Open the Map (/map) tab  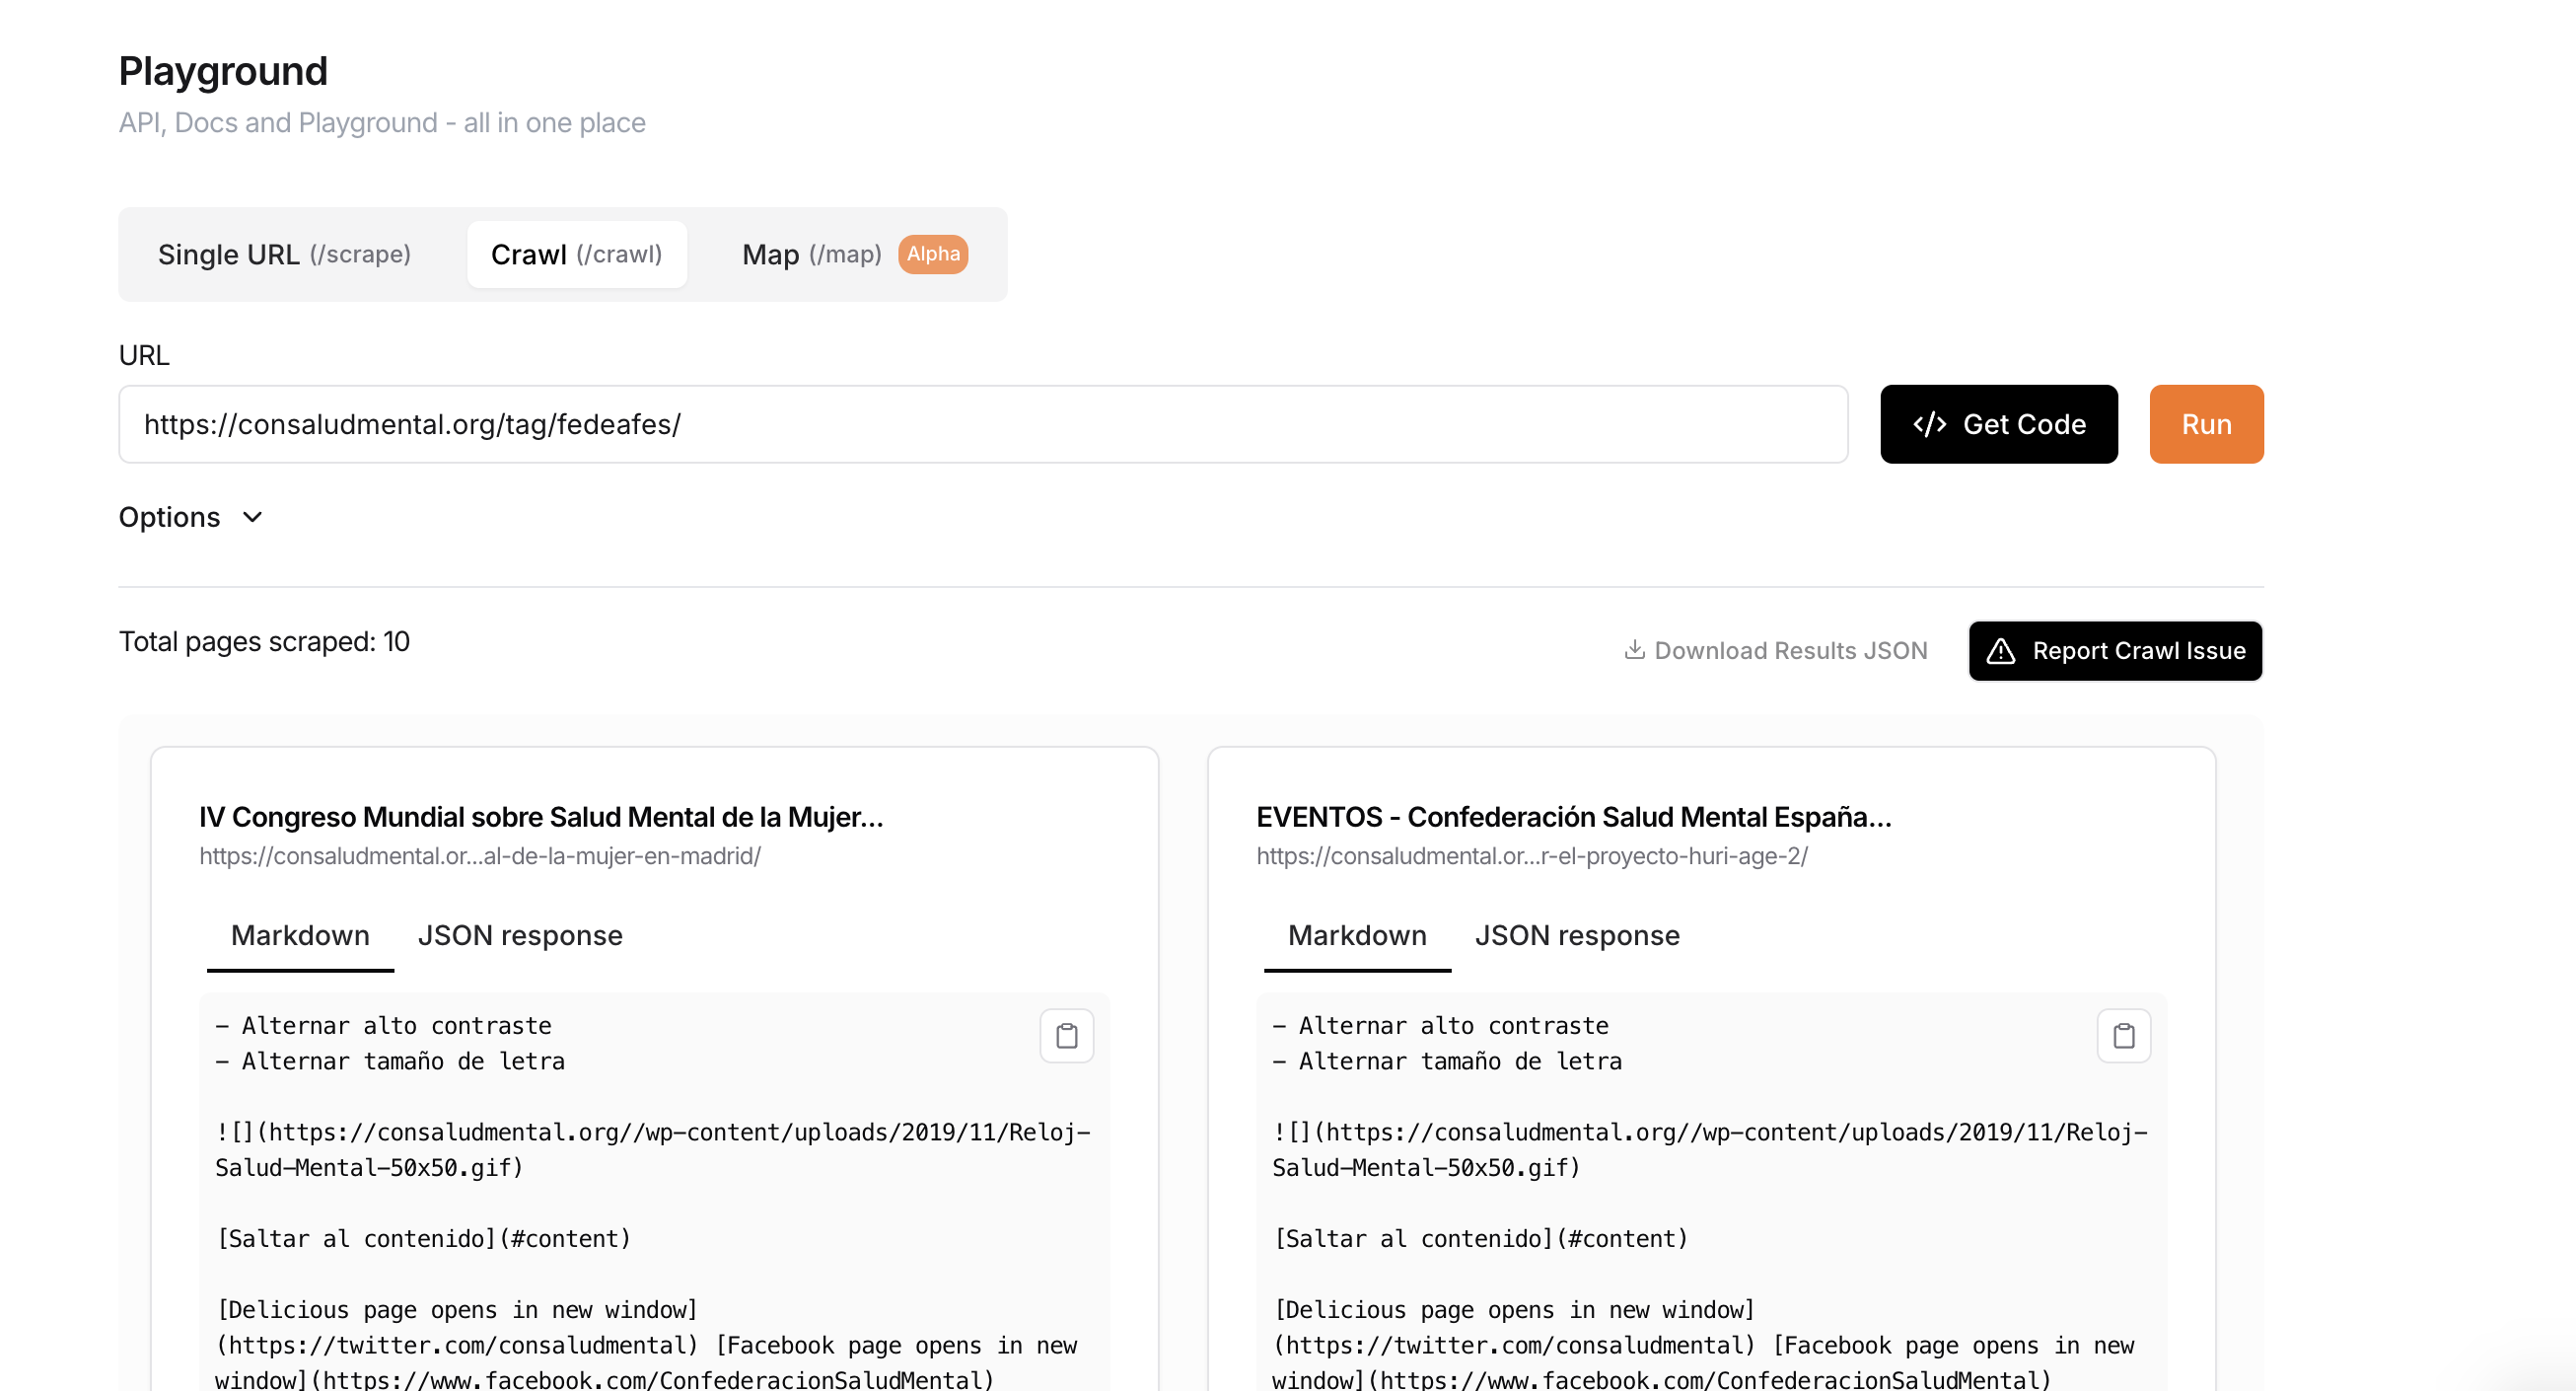[x=810, y=254]
